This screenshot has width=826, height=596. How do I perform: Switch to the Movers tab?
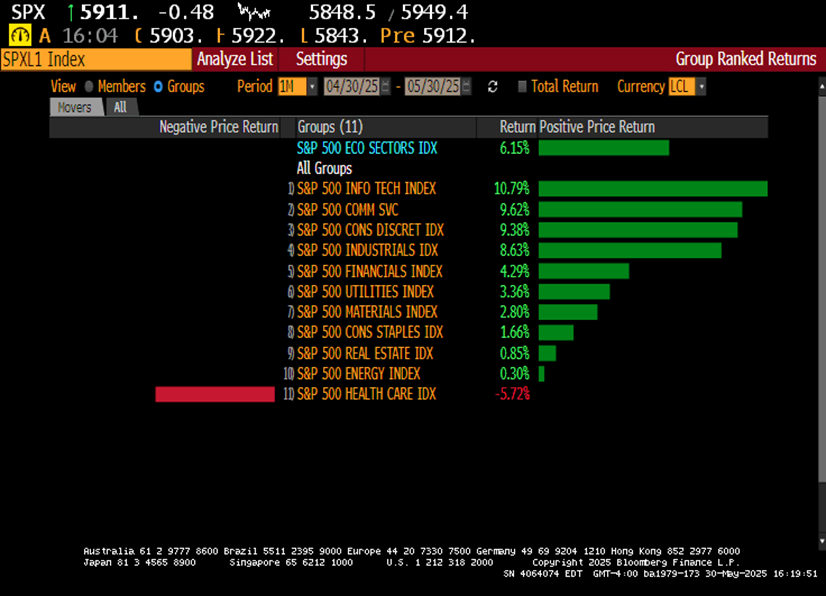click(76, 107)
